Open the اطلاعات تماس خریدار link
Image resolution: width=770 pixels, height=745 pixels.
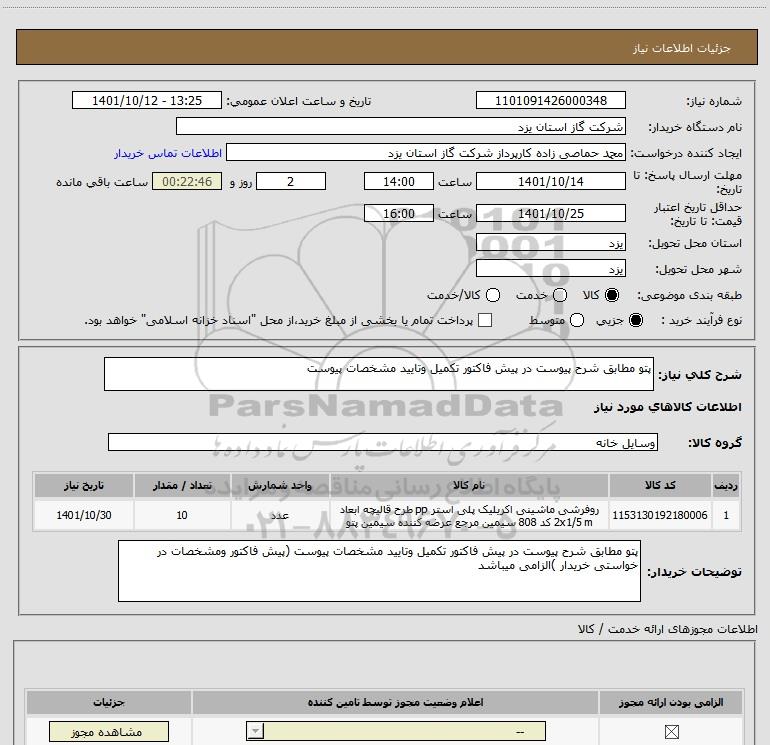pos(168,153)
